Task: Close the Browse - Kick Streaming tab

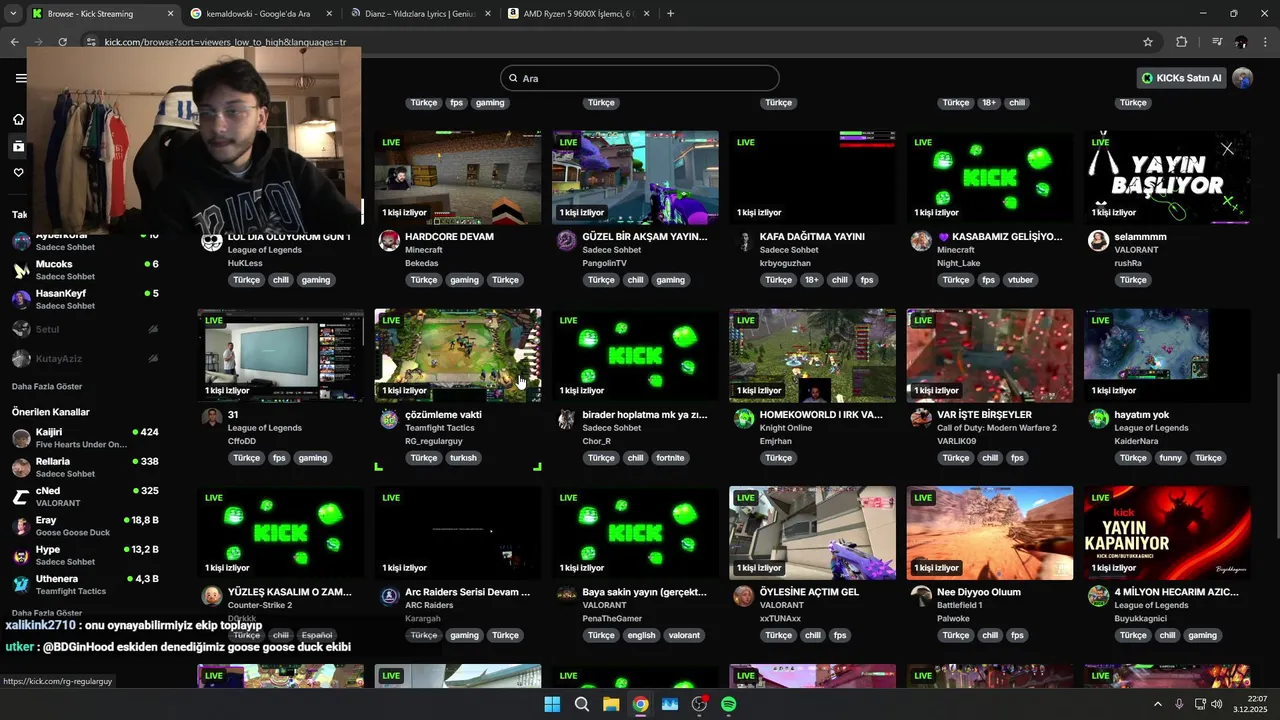Action: click(x=170, y=14)
